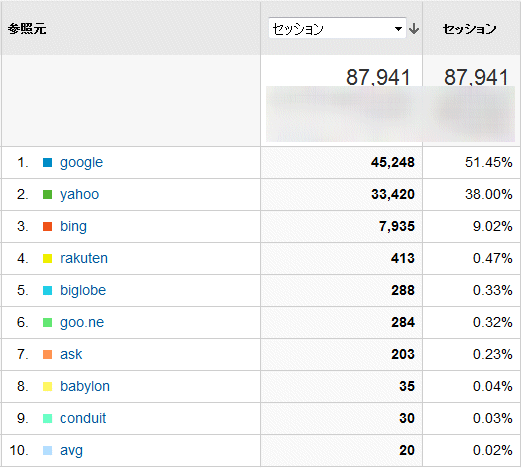
Task: Click the 参照元 column header
Action: point(27,29)
